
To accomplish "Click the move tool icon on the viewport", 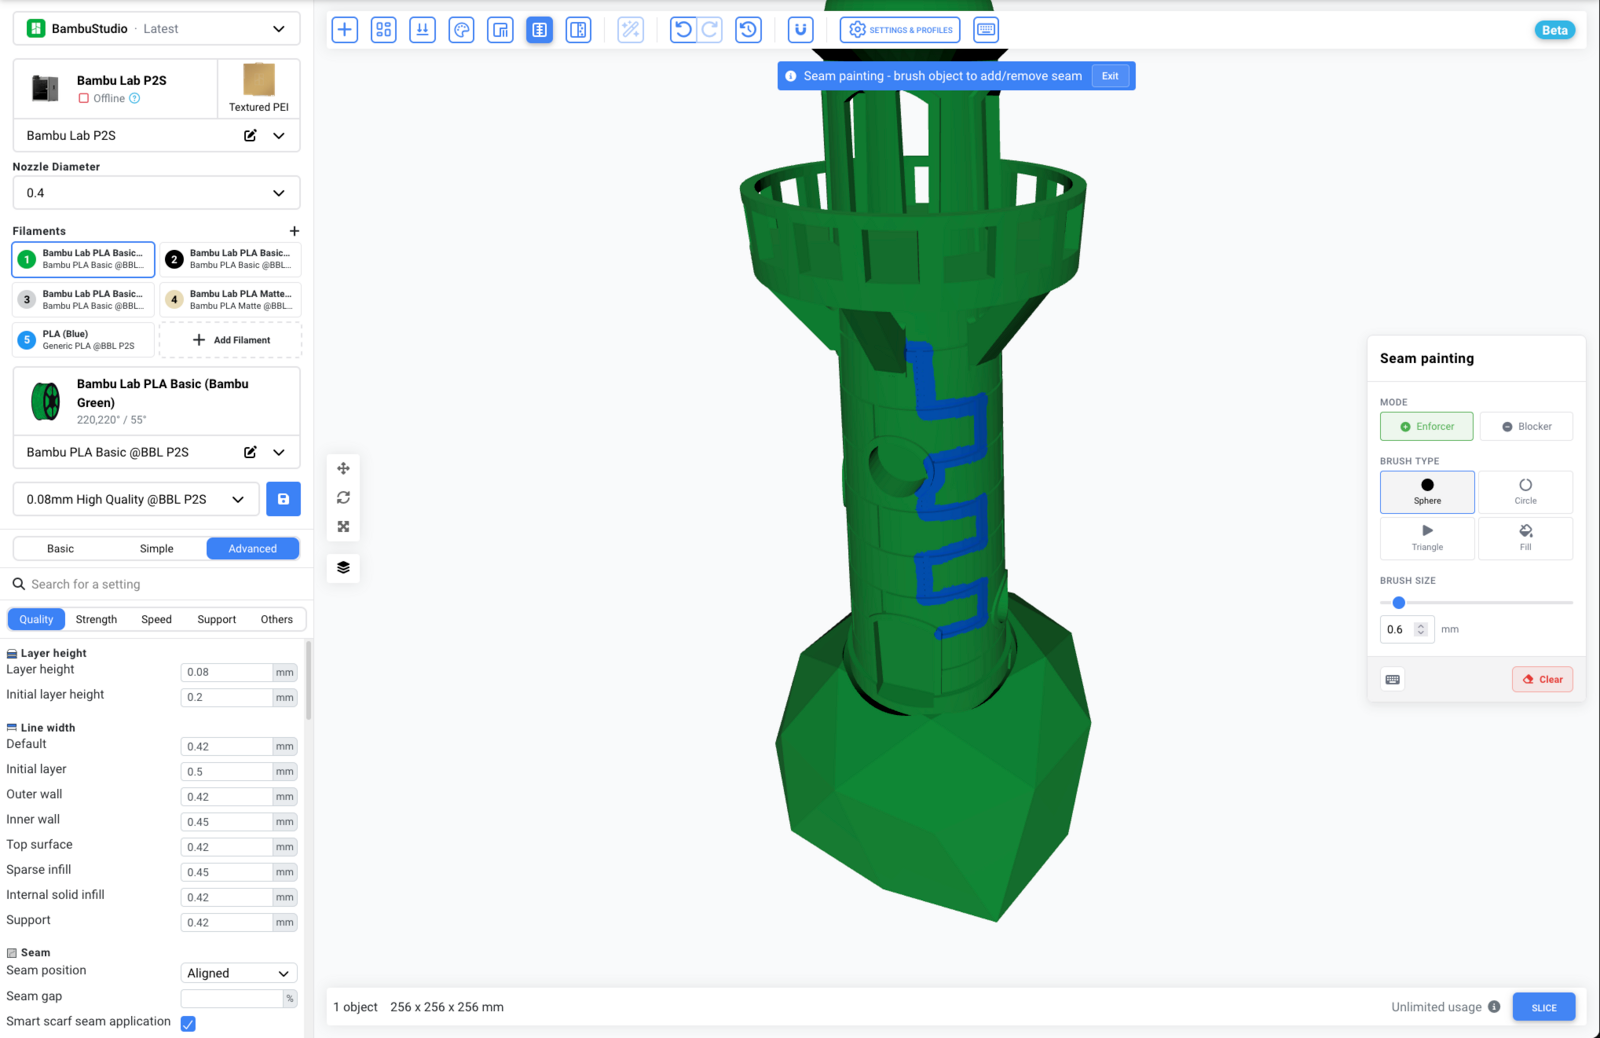I will pyautogui.click(x=344, y=468).
